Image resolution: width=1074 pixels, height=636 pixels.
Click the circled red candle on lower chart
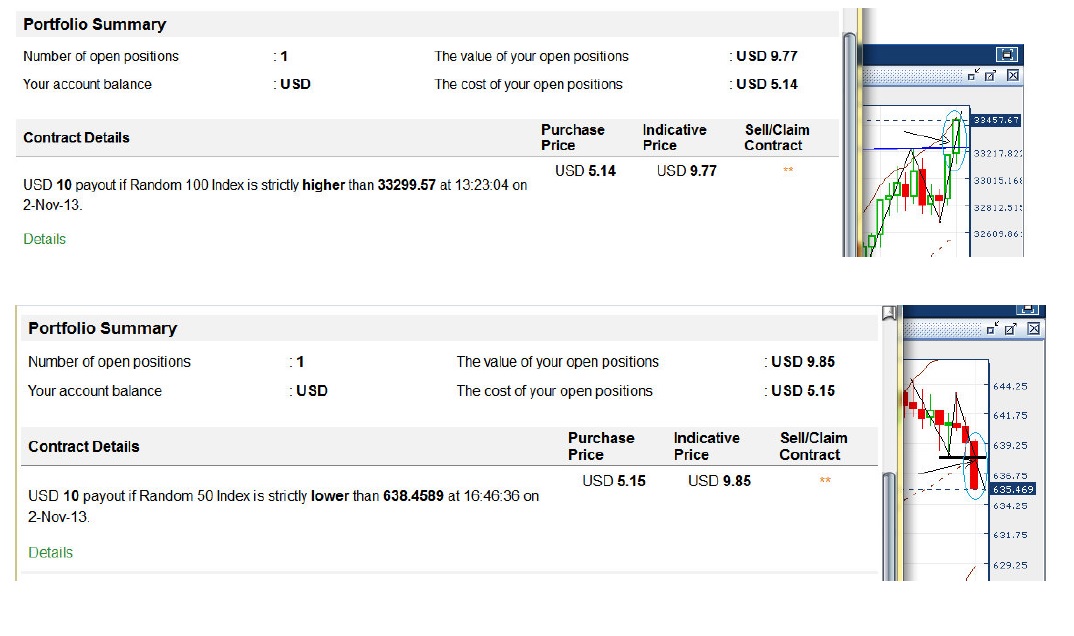[x=974, y=465]
